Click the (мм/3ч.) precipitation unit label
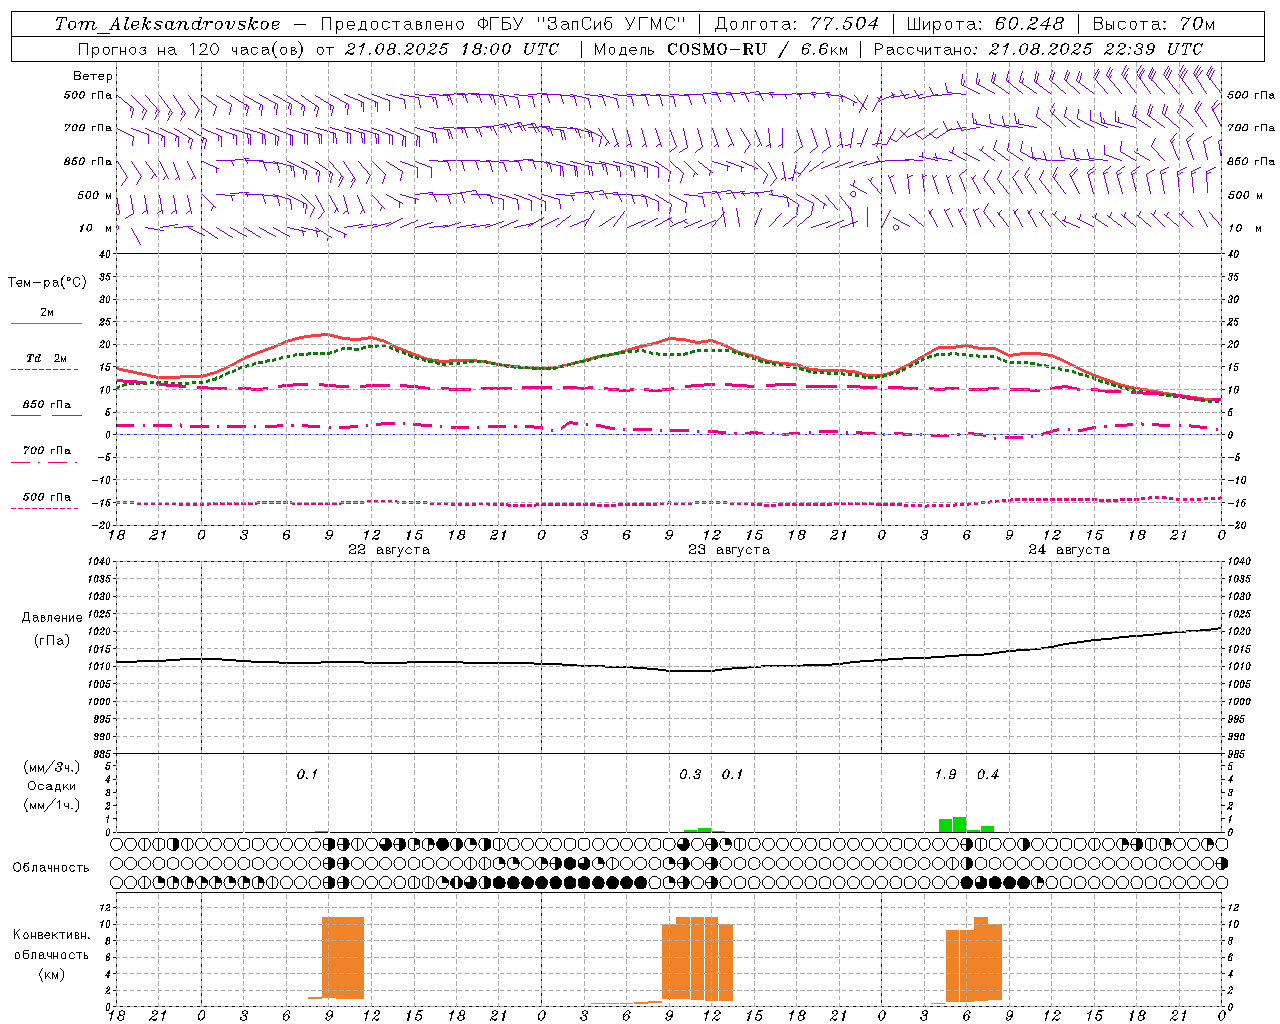 click(52, 767)
